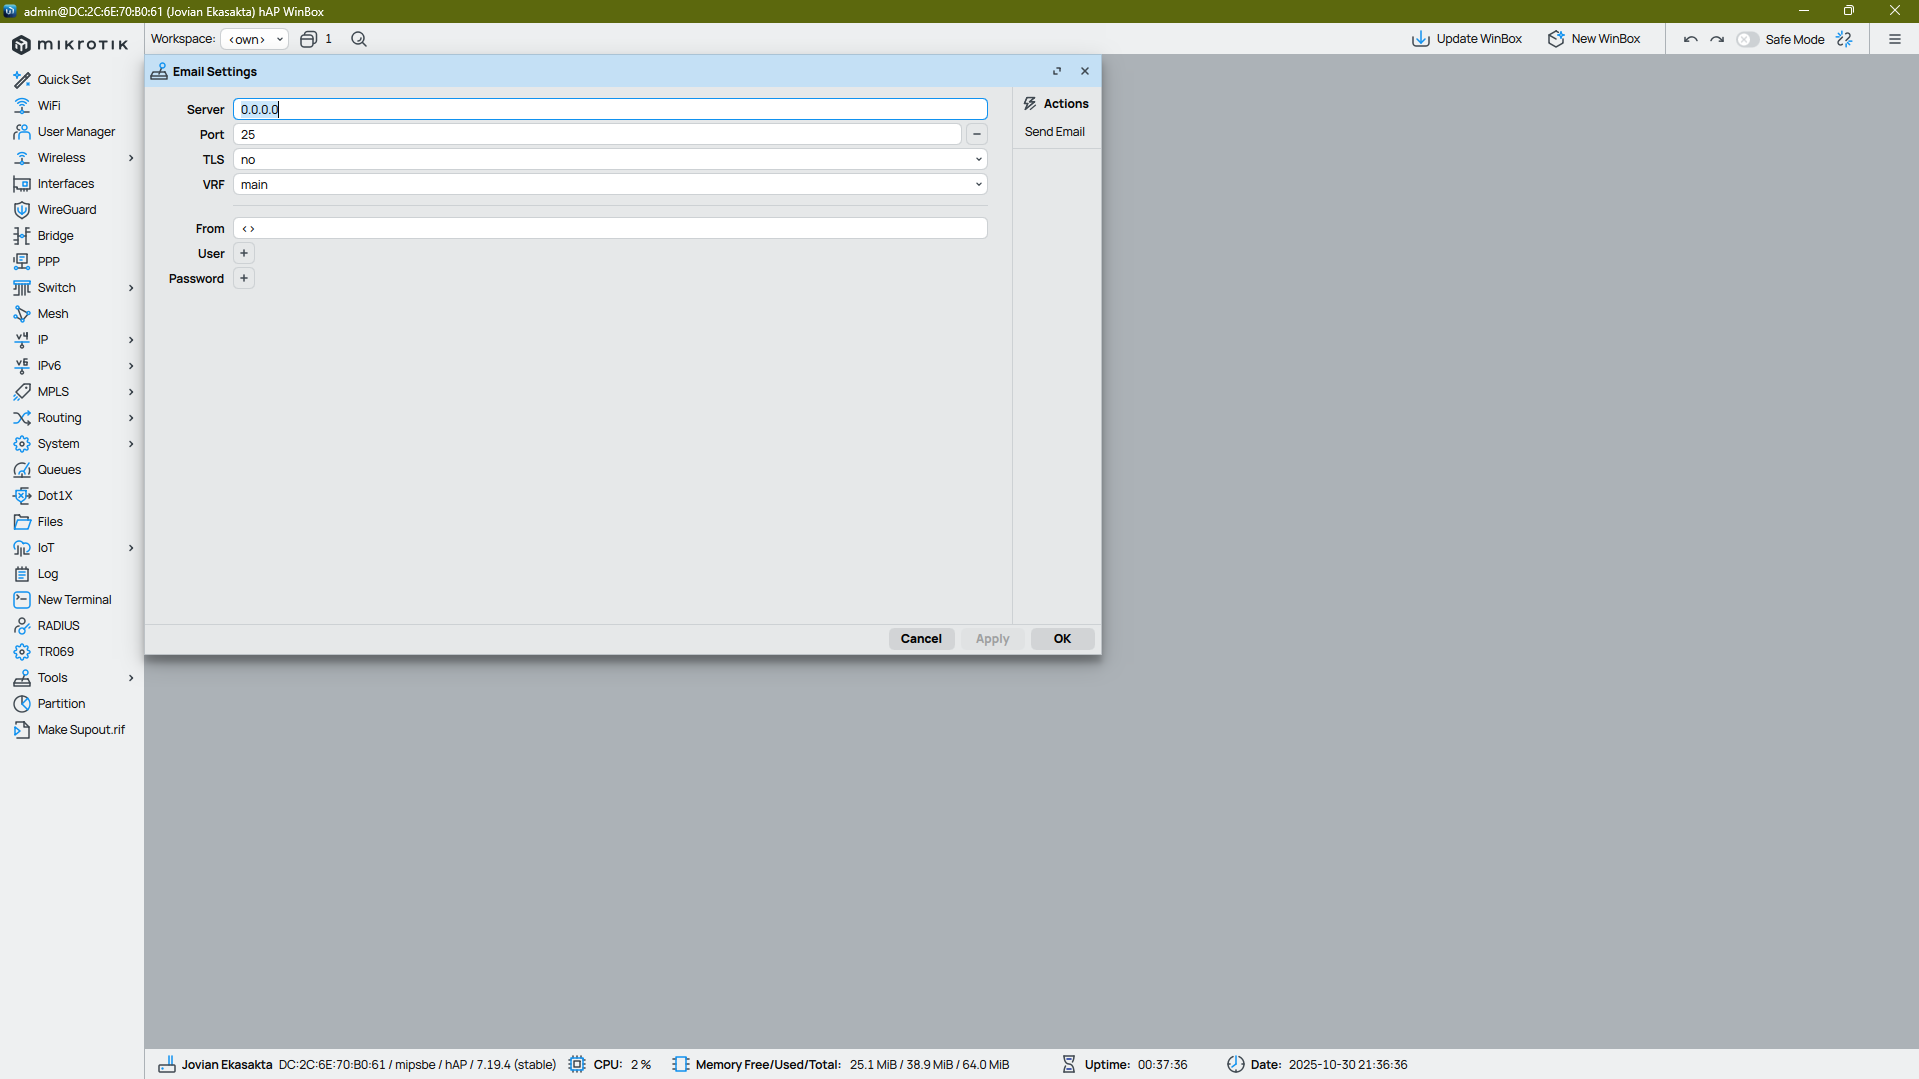Detach the Email Settings window
This screenshot has height=1079, width=1919.
(x=1057, y=71)
